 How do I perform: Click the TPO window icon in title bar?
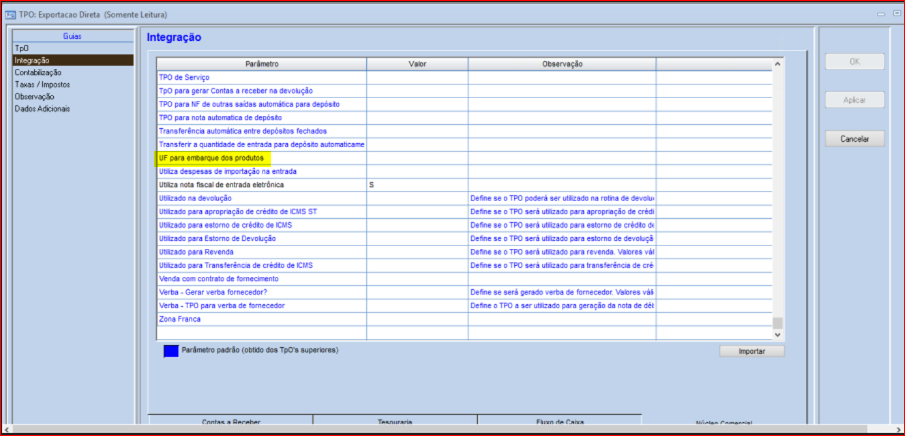pos(11,12)
